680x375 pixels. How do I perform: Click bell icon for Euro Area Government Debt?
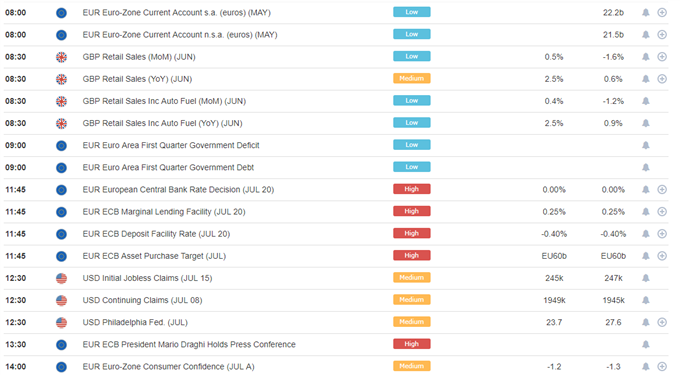(646, 167)
